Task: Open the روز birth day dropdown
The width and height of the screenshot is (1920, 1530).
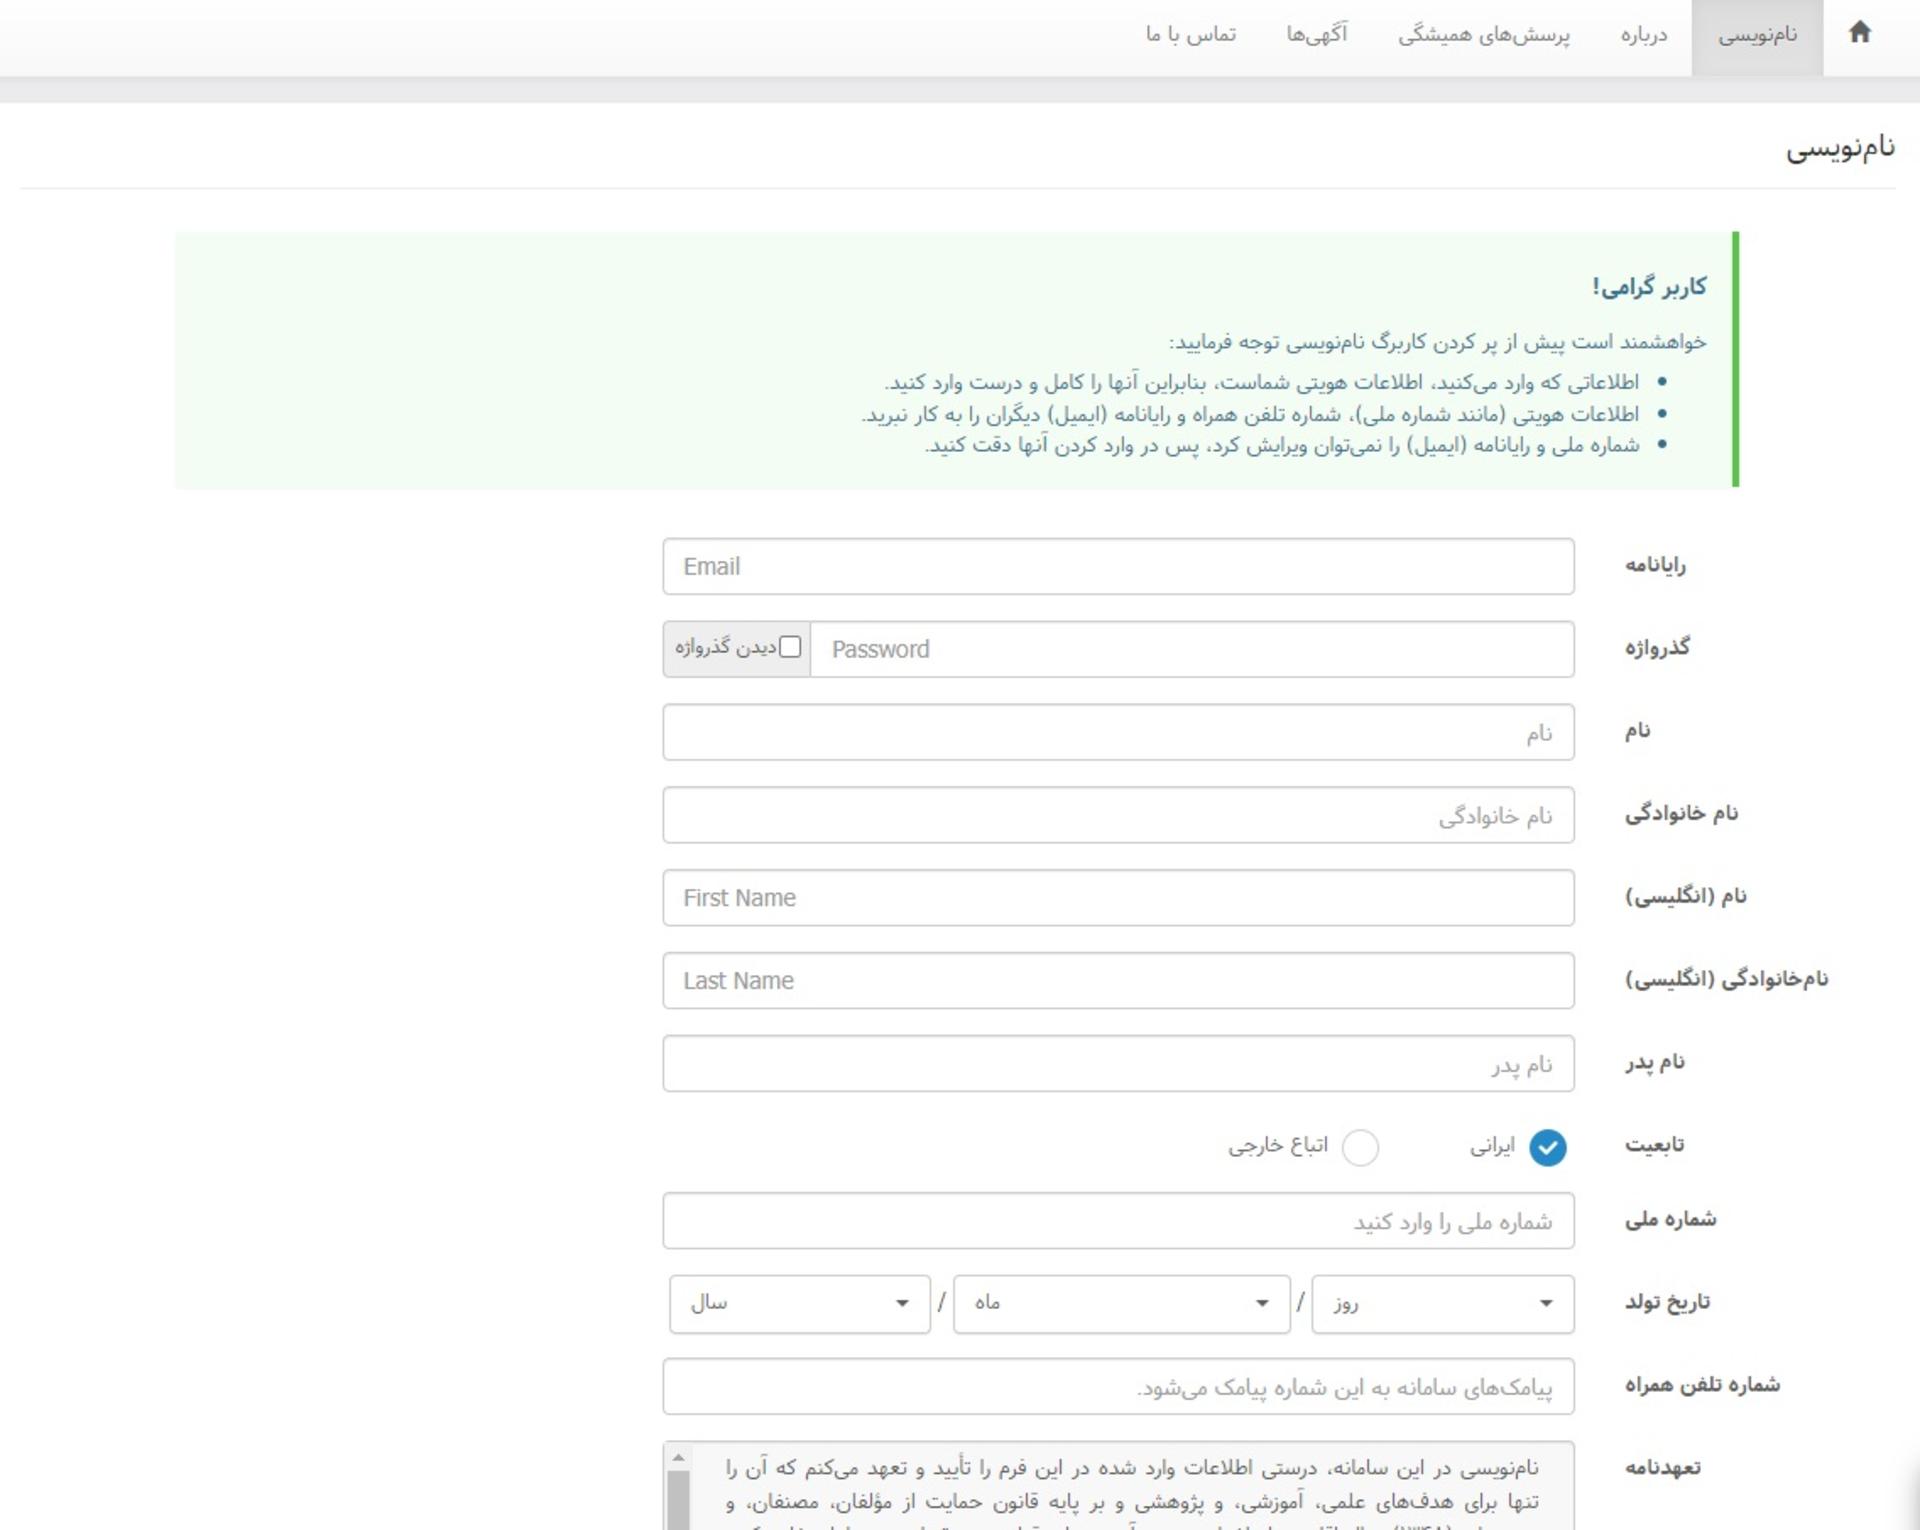Action: 1443,1304
